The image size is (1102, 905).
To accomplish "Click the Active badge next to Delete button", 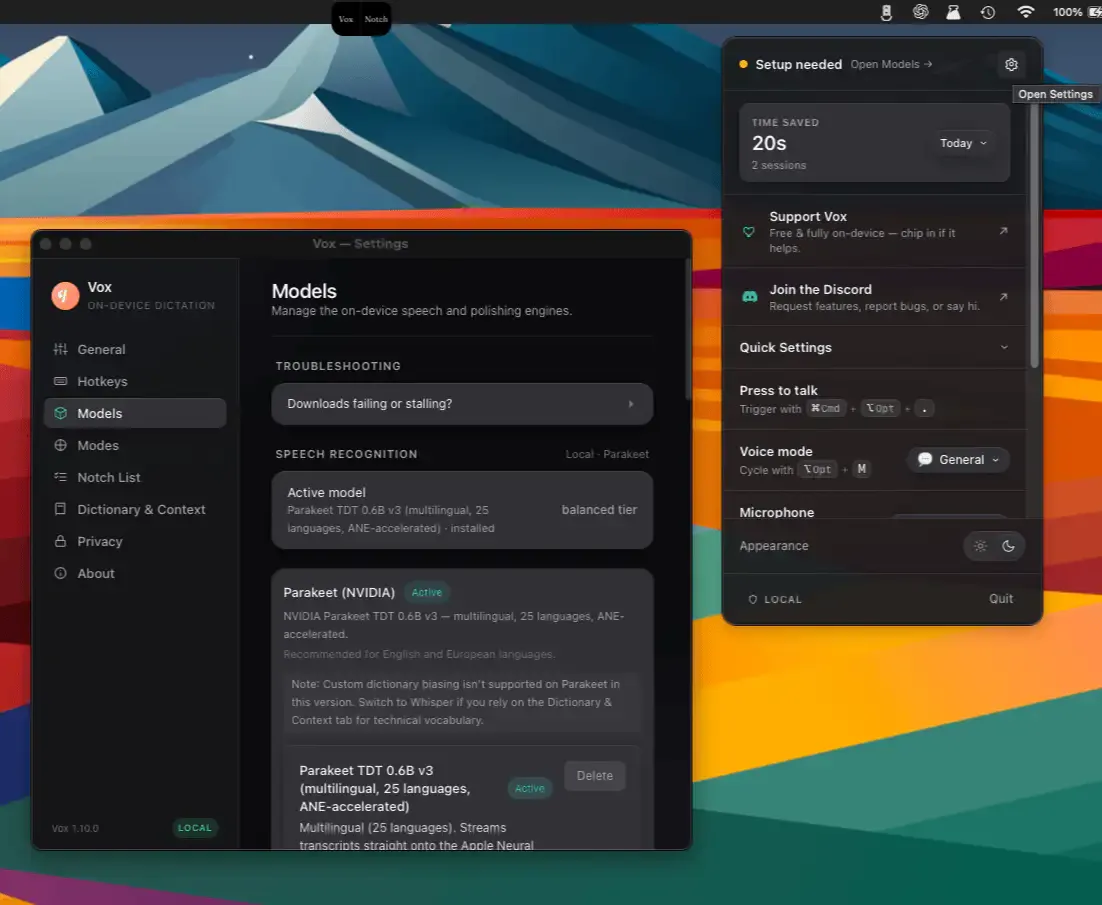I will tap(530, 788).
